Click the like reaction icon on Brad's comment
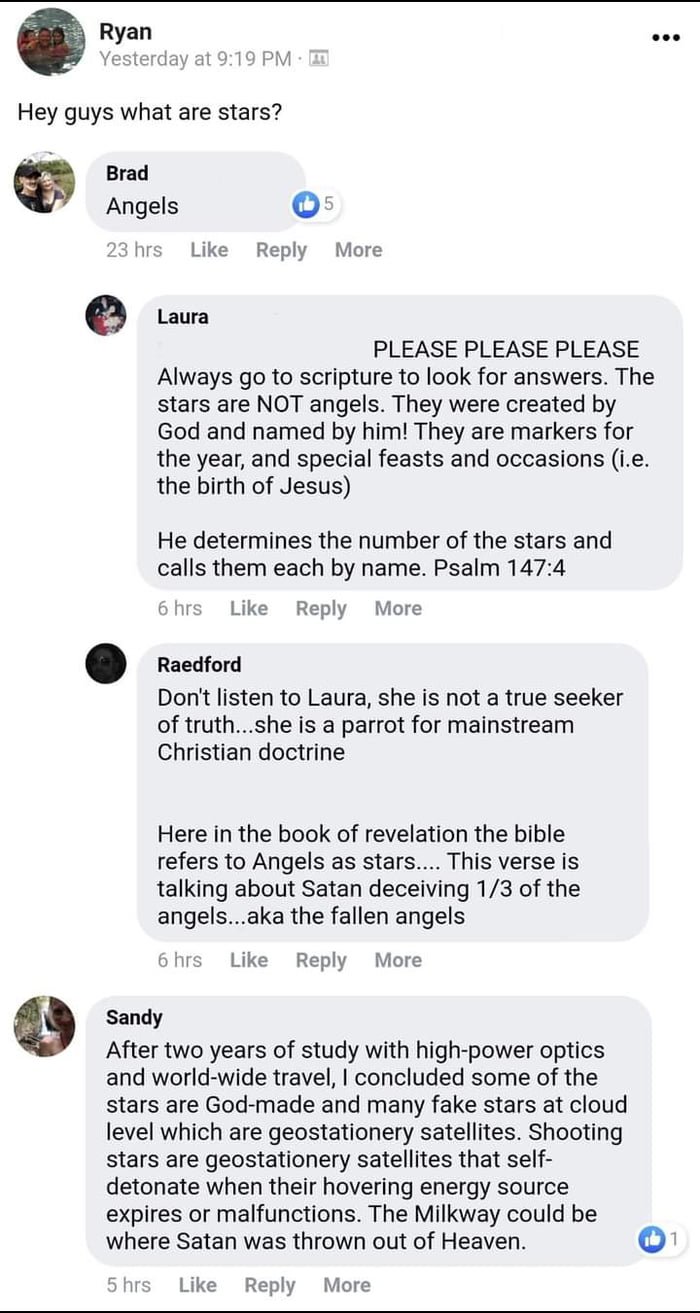Screen dimensions: 700x1313 click(x=304, y=205)
